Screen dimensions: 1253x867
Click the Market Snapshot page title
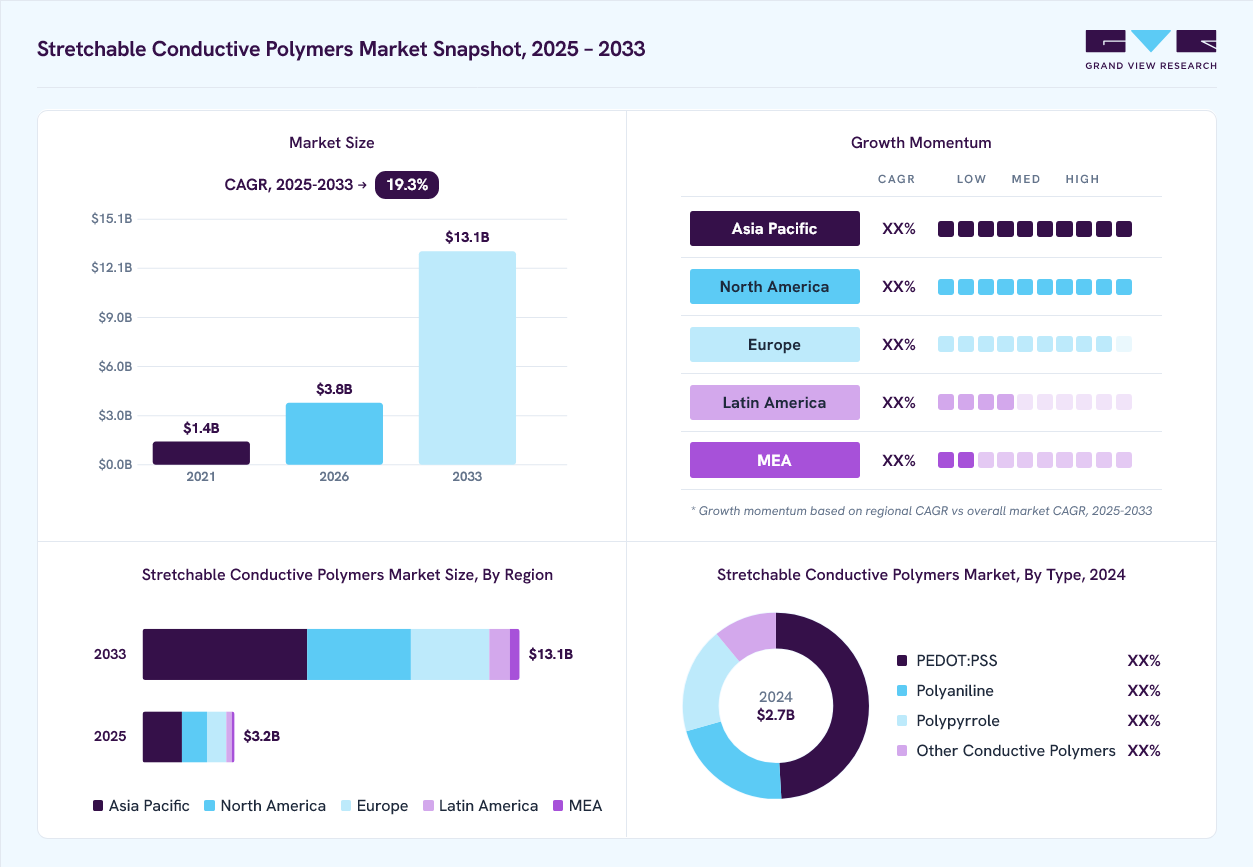pos(341,49)
